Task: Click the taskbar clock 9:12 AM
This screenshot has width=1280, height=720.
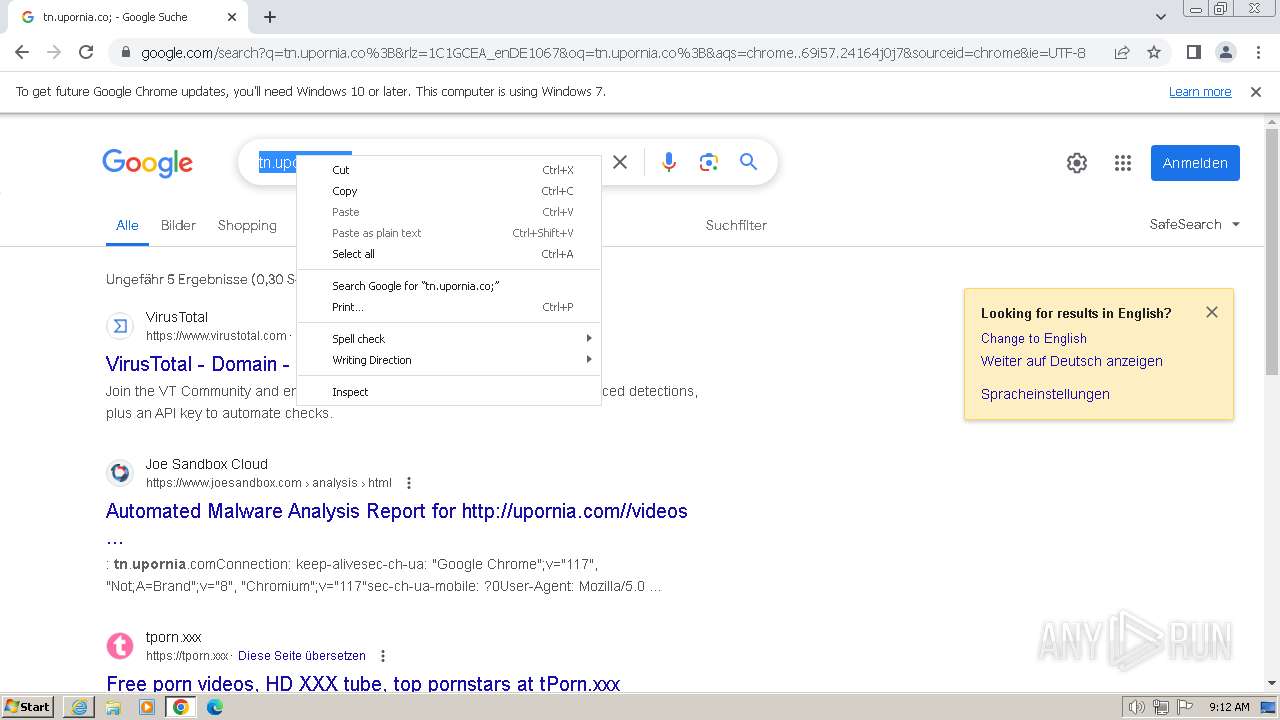Action: 1229,707
